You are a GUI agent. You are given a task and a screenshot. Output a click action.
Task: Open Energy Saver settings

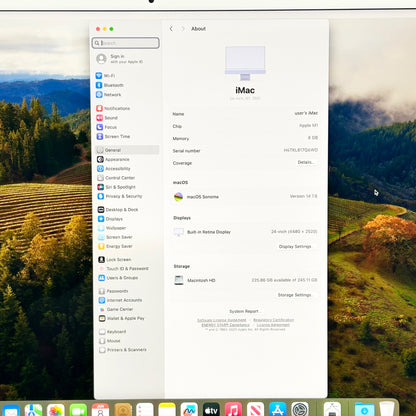coord(115,246)
